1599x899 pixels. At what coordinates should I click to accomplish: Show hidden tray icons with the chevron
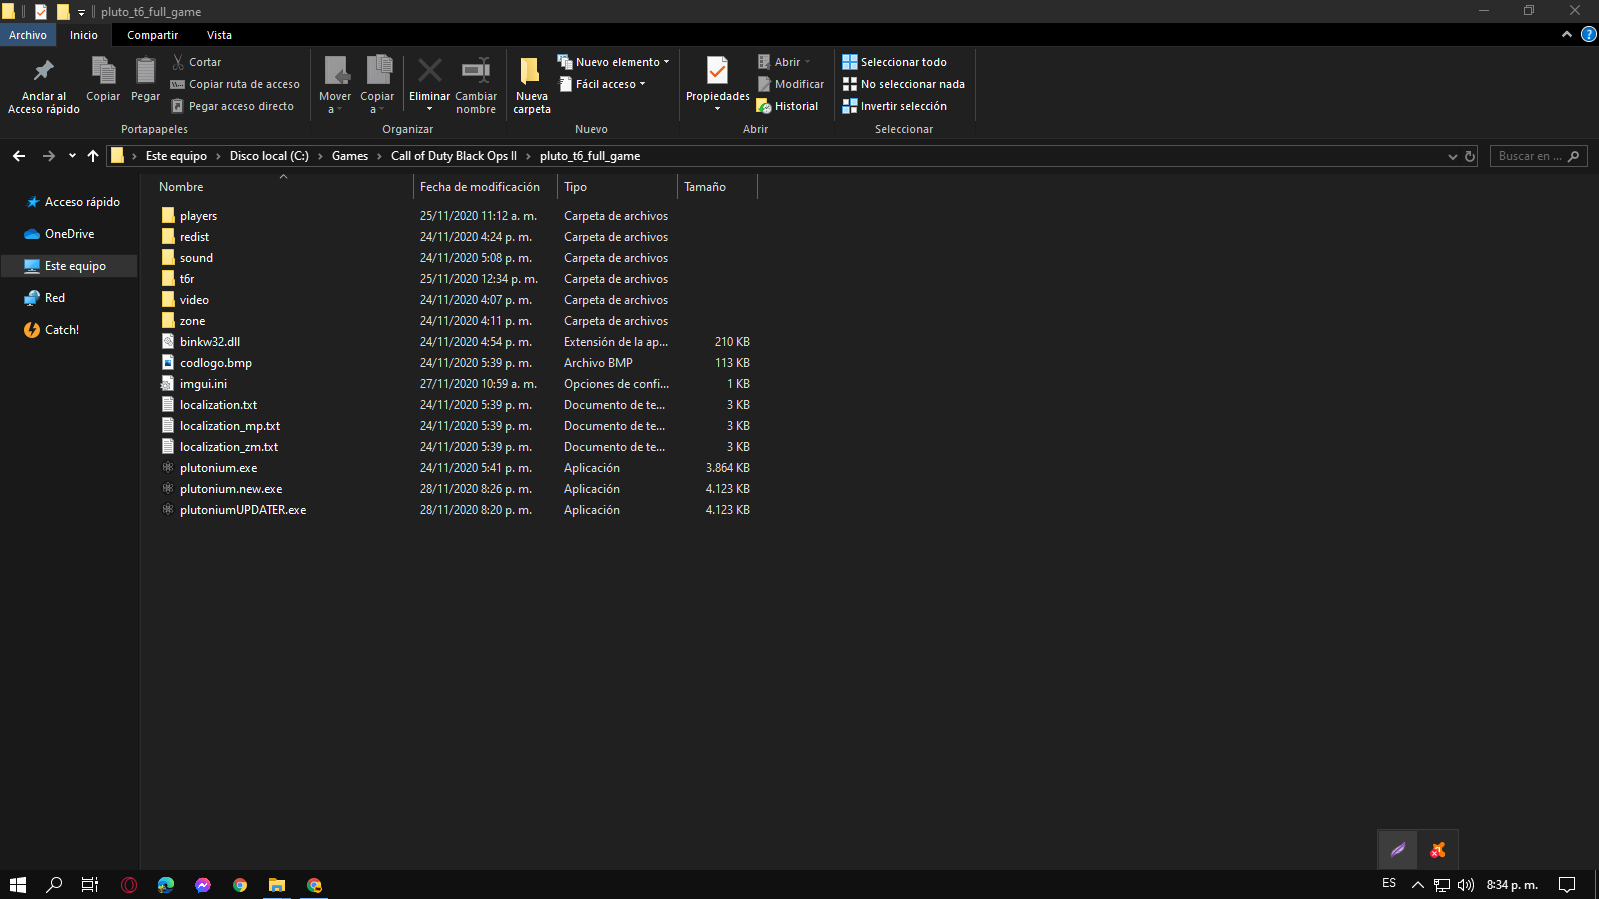(x=1417, y=885)
